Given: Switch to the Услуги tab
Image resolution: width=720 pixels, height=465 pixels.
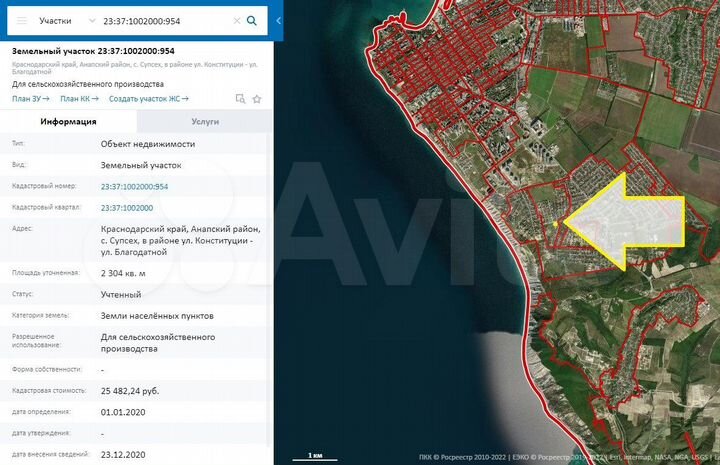Looking at the screenshot, I should [205, 122].
